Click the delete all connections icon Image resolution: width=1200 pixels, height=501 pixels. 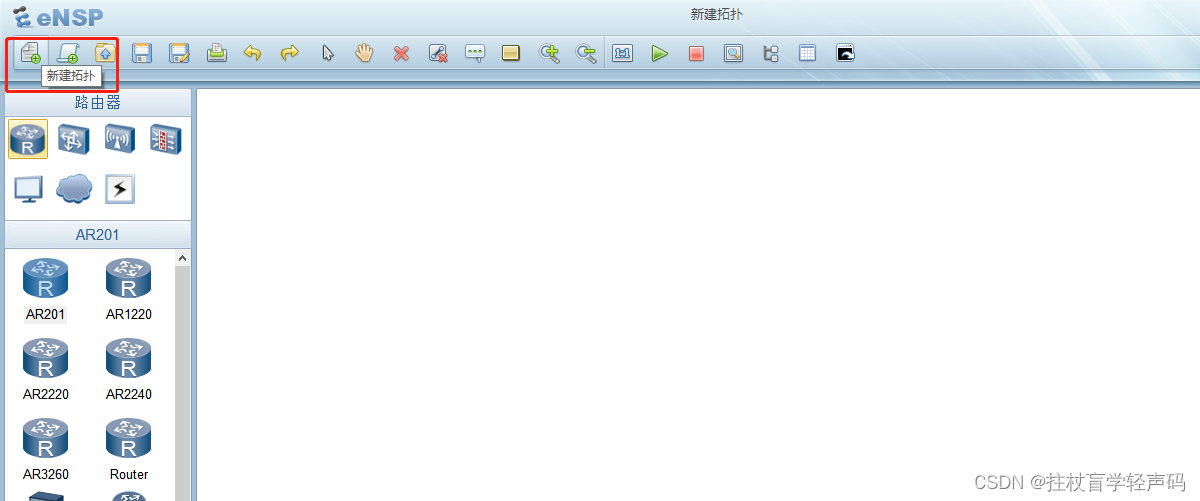[x=438, y=53]
